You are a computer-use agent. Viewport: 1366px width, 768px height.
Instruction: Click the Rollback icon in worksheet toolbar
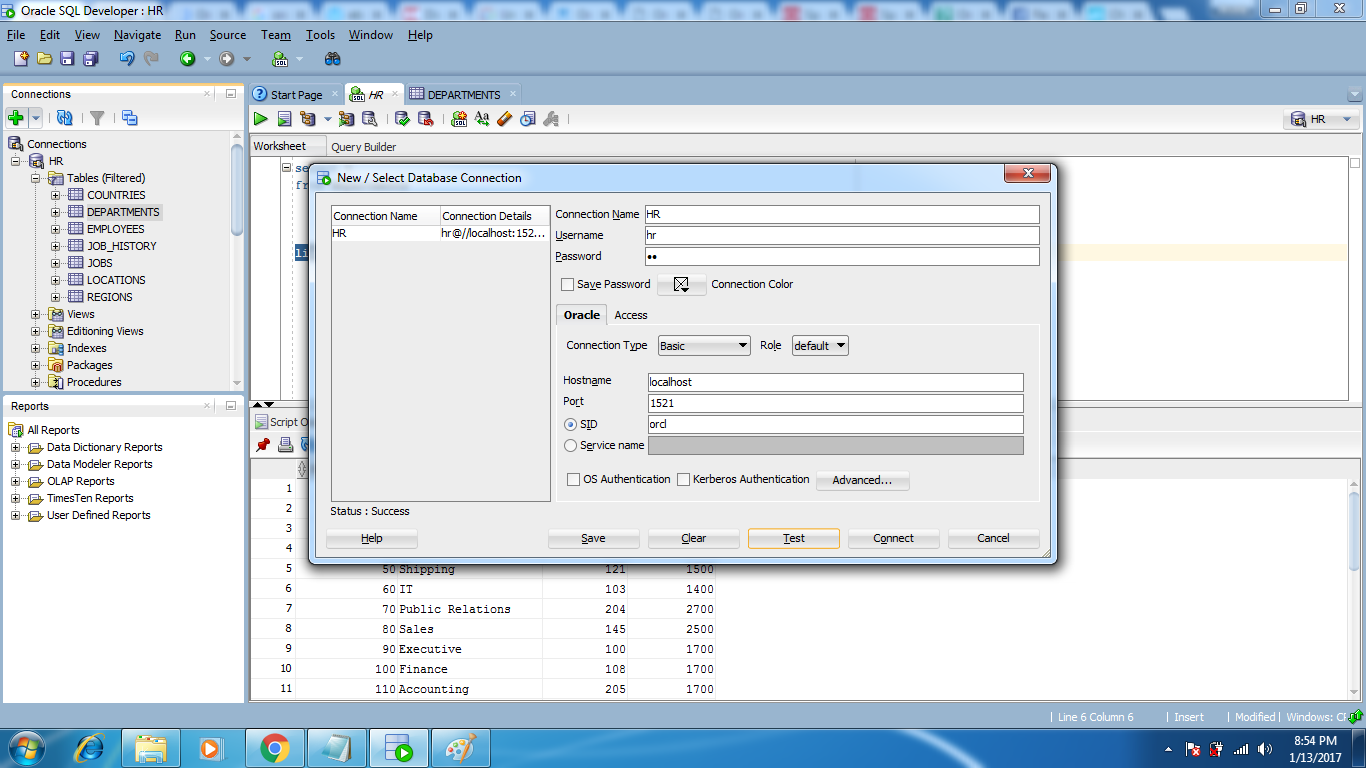tap(425, 119)
